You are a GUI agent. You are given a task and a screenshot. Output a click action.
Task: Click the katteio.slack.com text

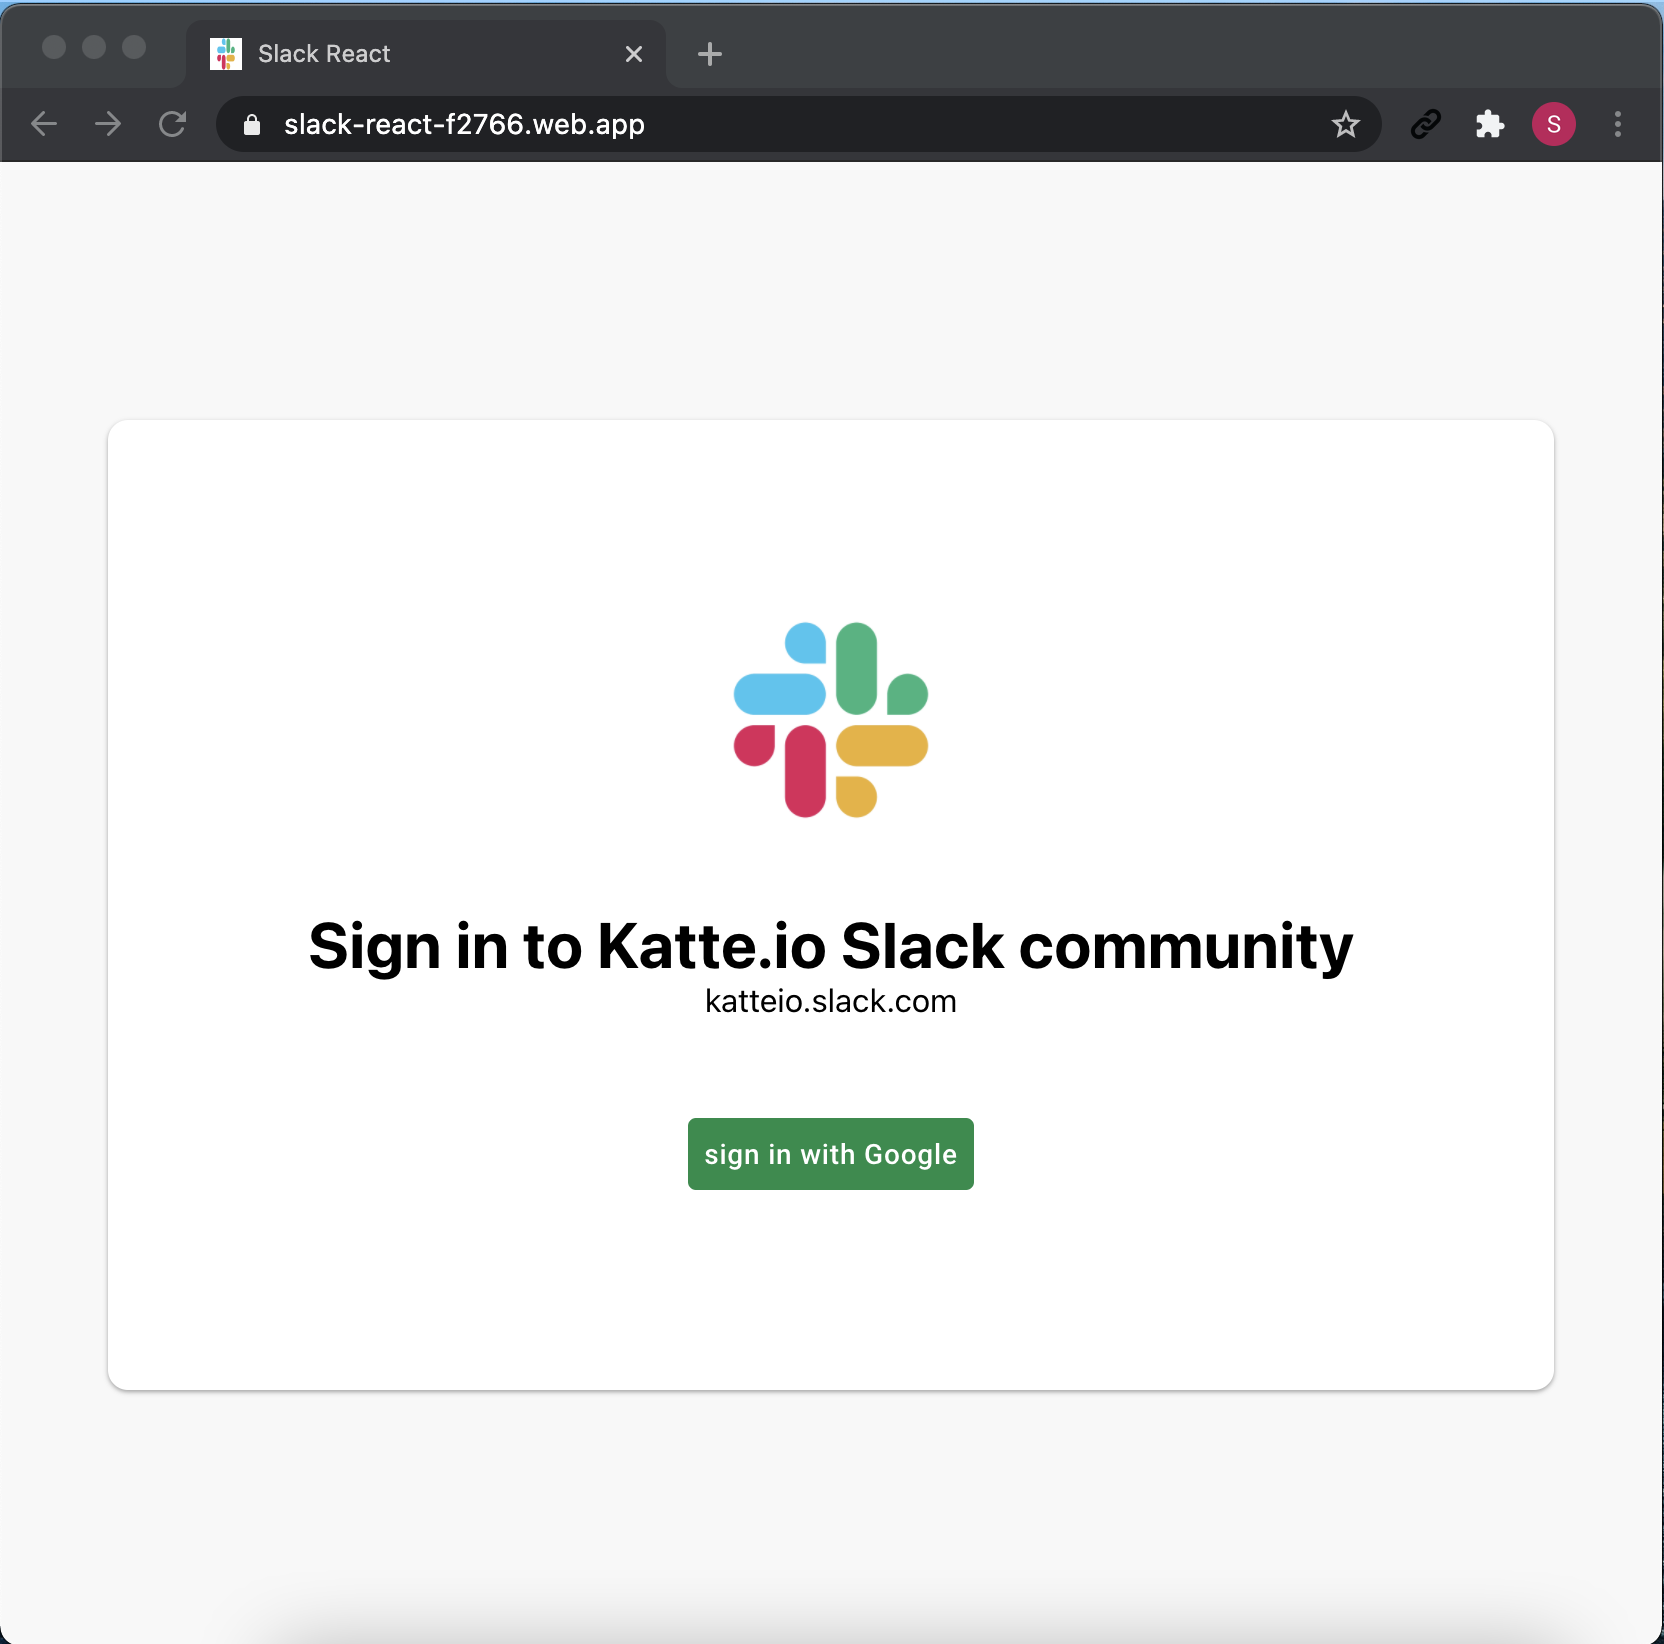(831, 1001)
